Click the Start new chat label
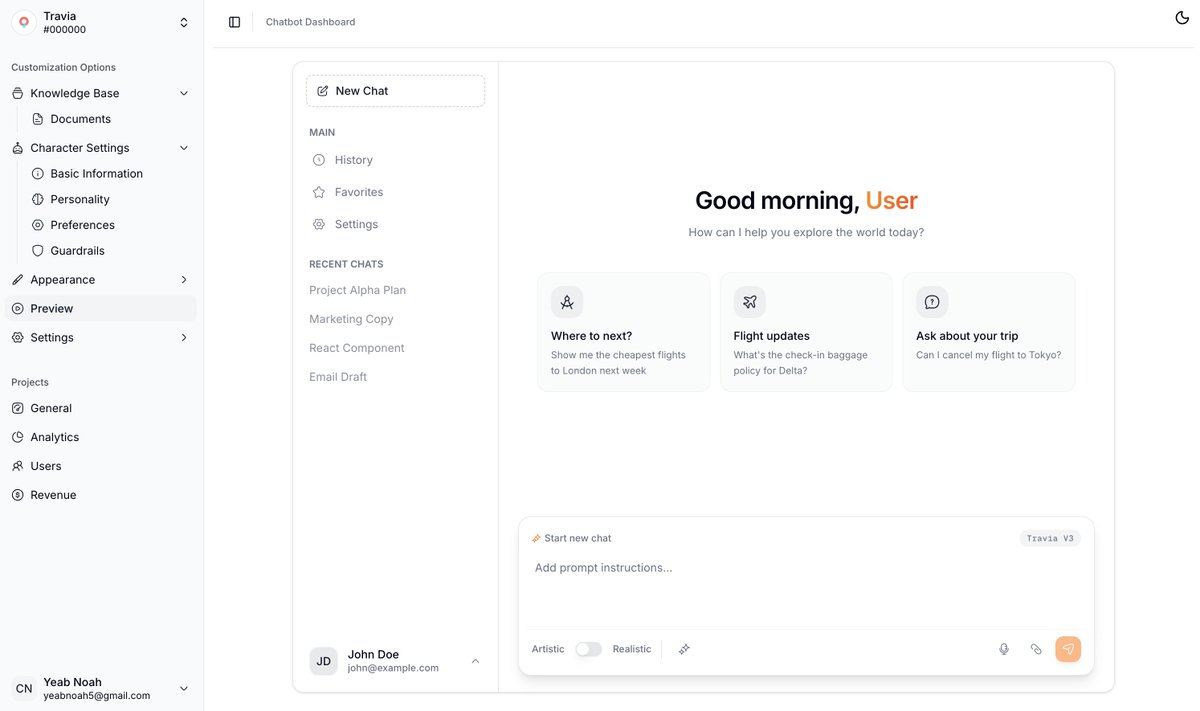The image size is (1200, 711). tap(578, 538)
